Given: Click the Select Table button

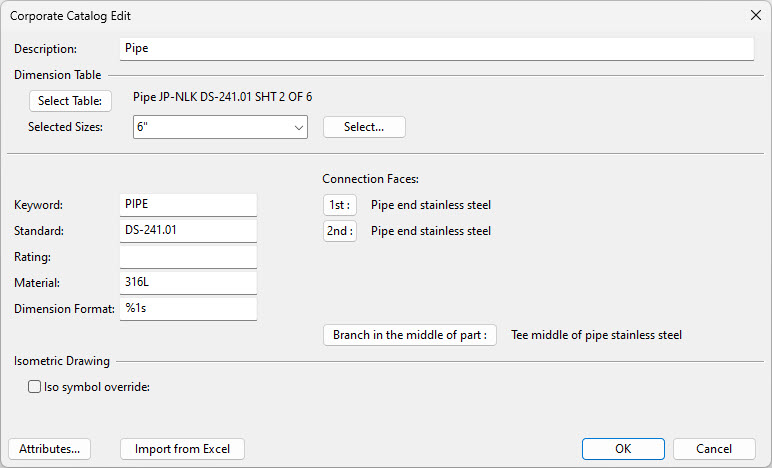Looking at the screenshot, I should click(x=70, y=101).
